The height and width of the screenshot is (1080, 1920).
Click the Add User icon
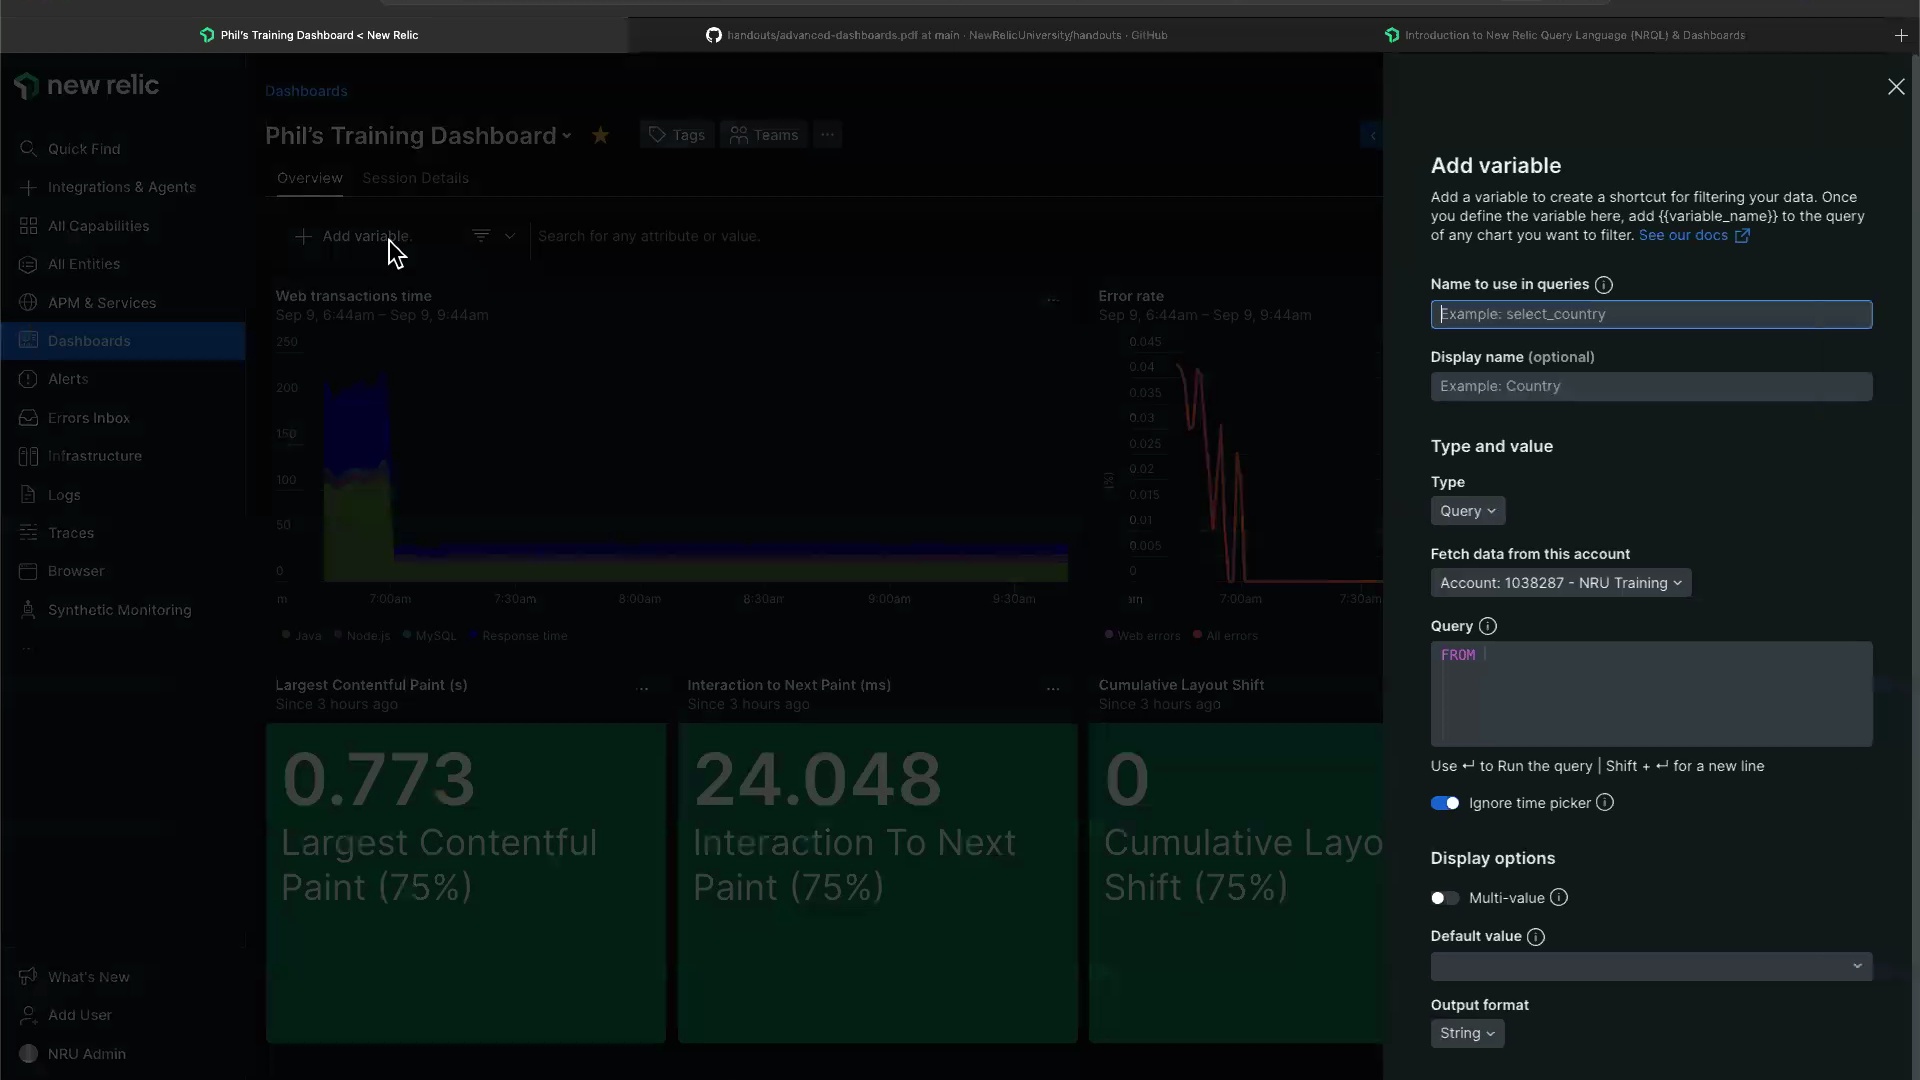28,1015
